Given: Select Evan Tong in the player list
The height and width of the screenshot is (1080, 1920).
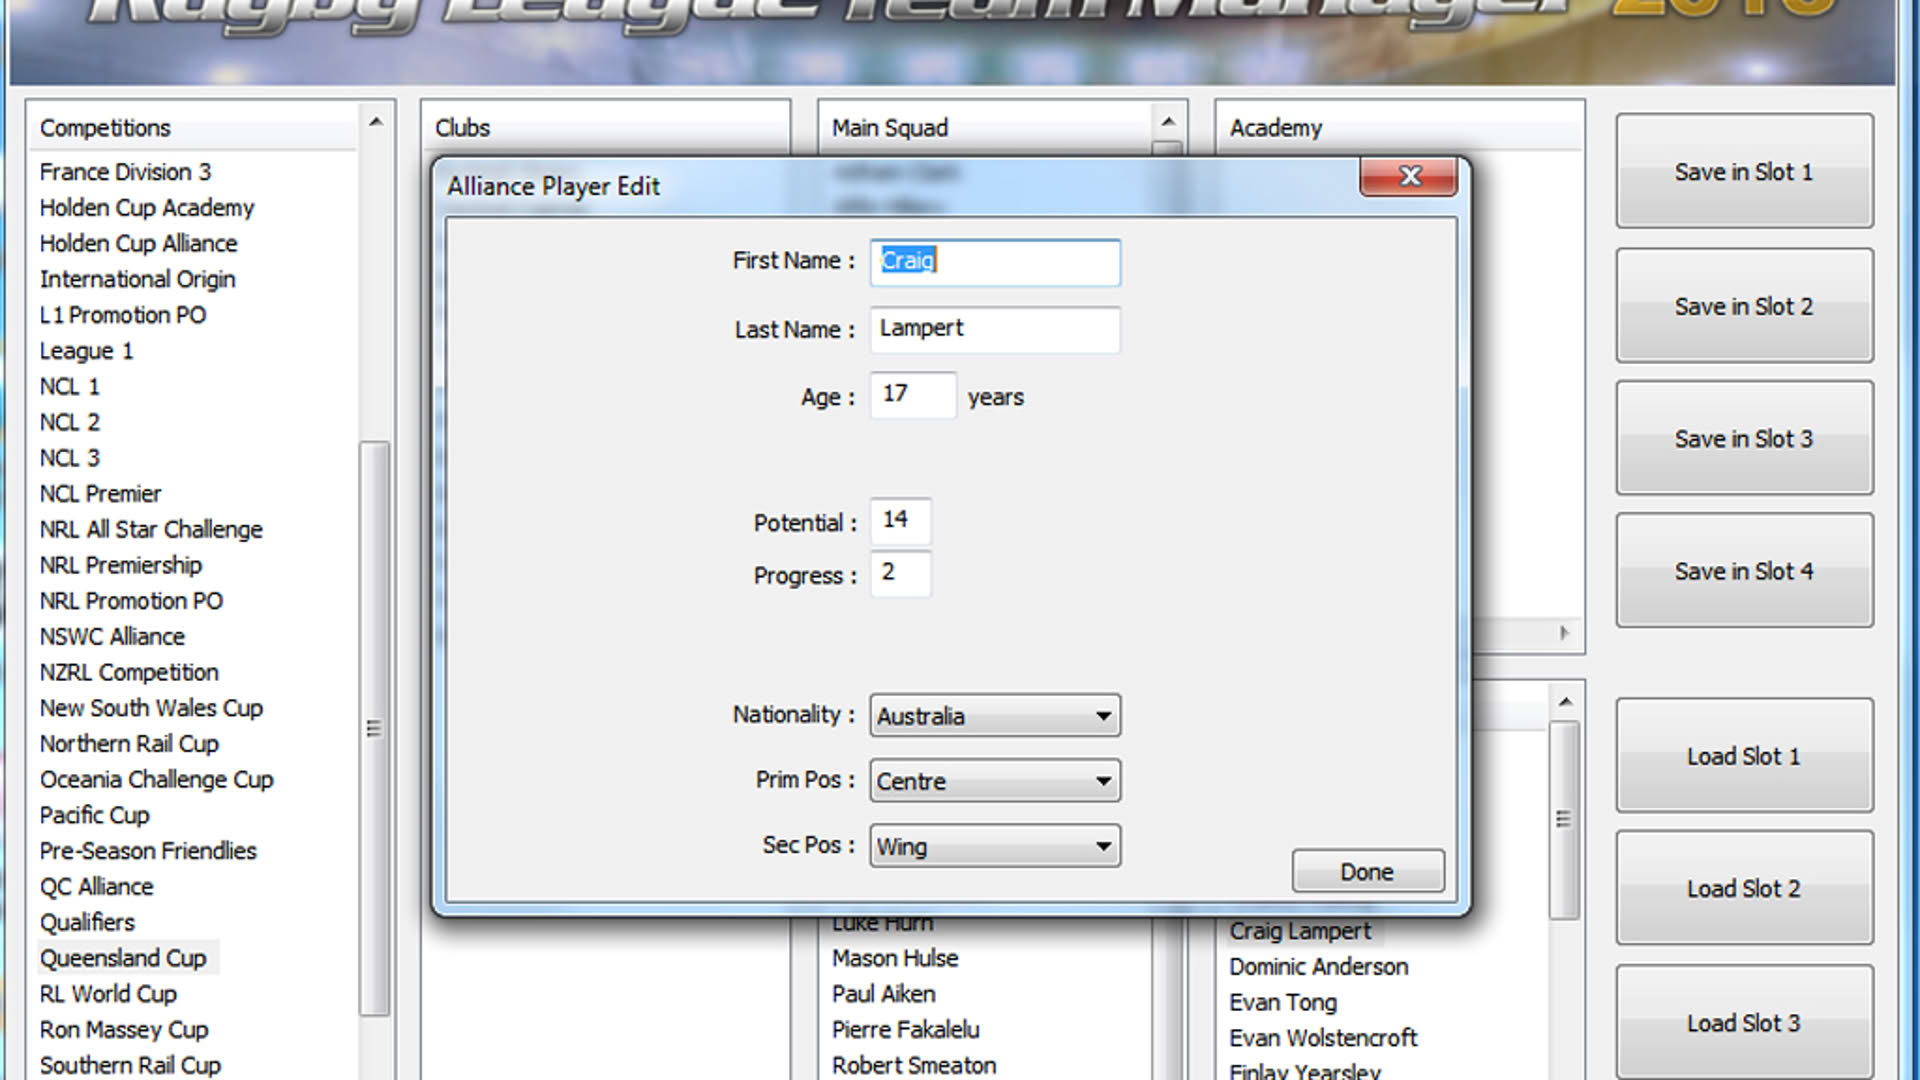Looking at the screenshot, I should point(1283,1002).
